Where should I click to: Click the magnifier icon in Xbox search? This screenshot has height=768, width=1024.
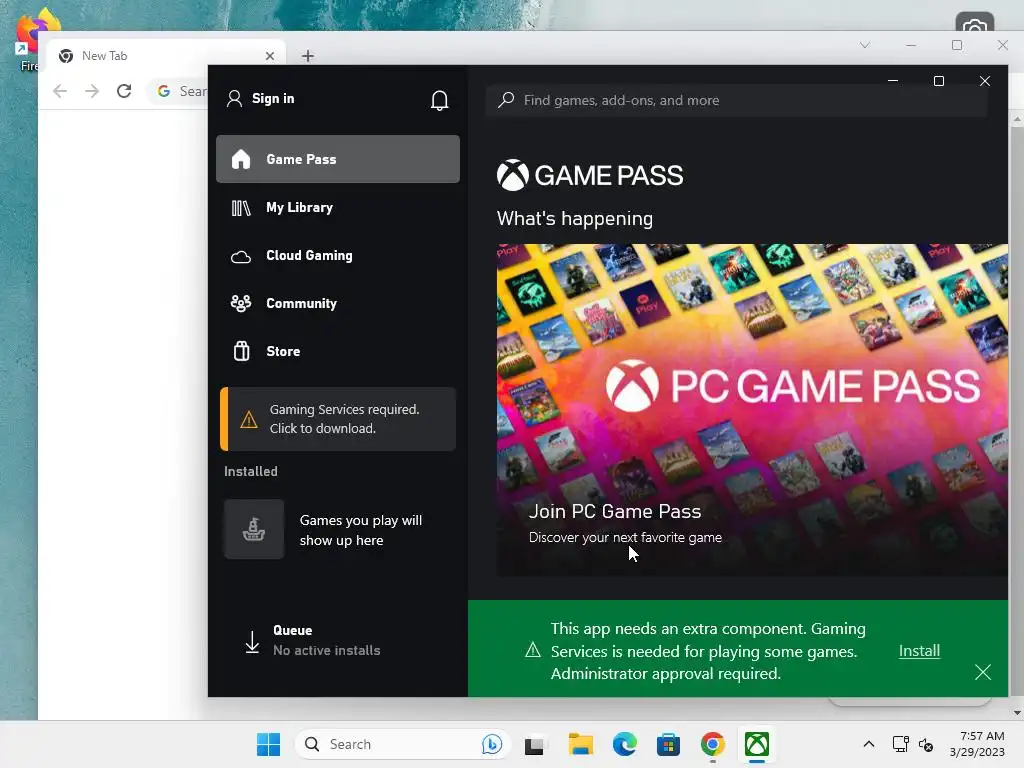pos(505,100)
